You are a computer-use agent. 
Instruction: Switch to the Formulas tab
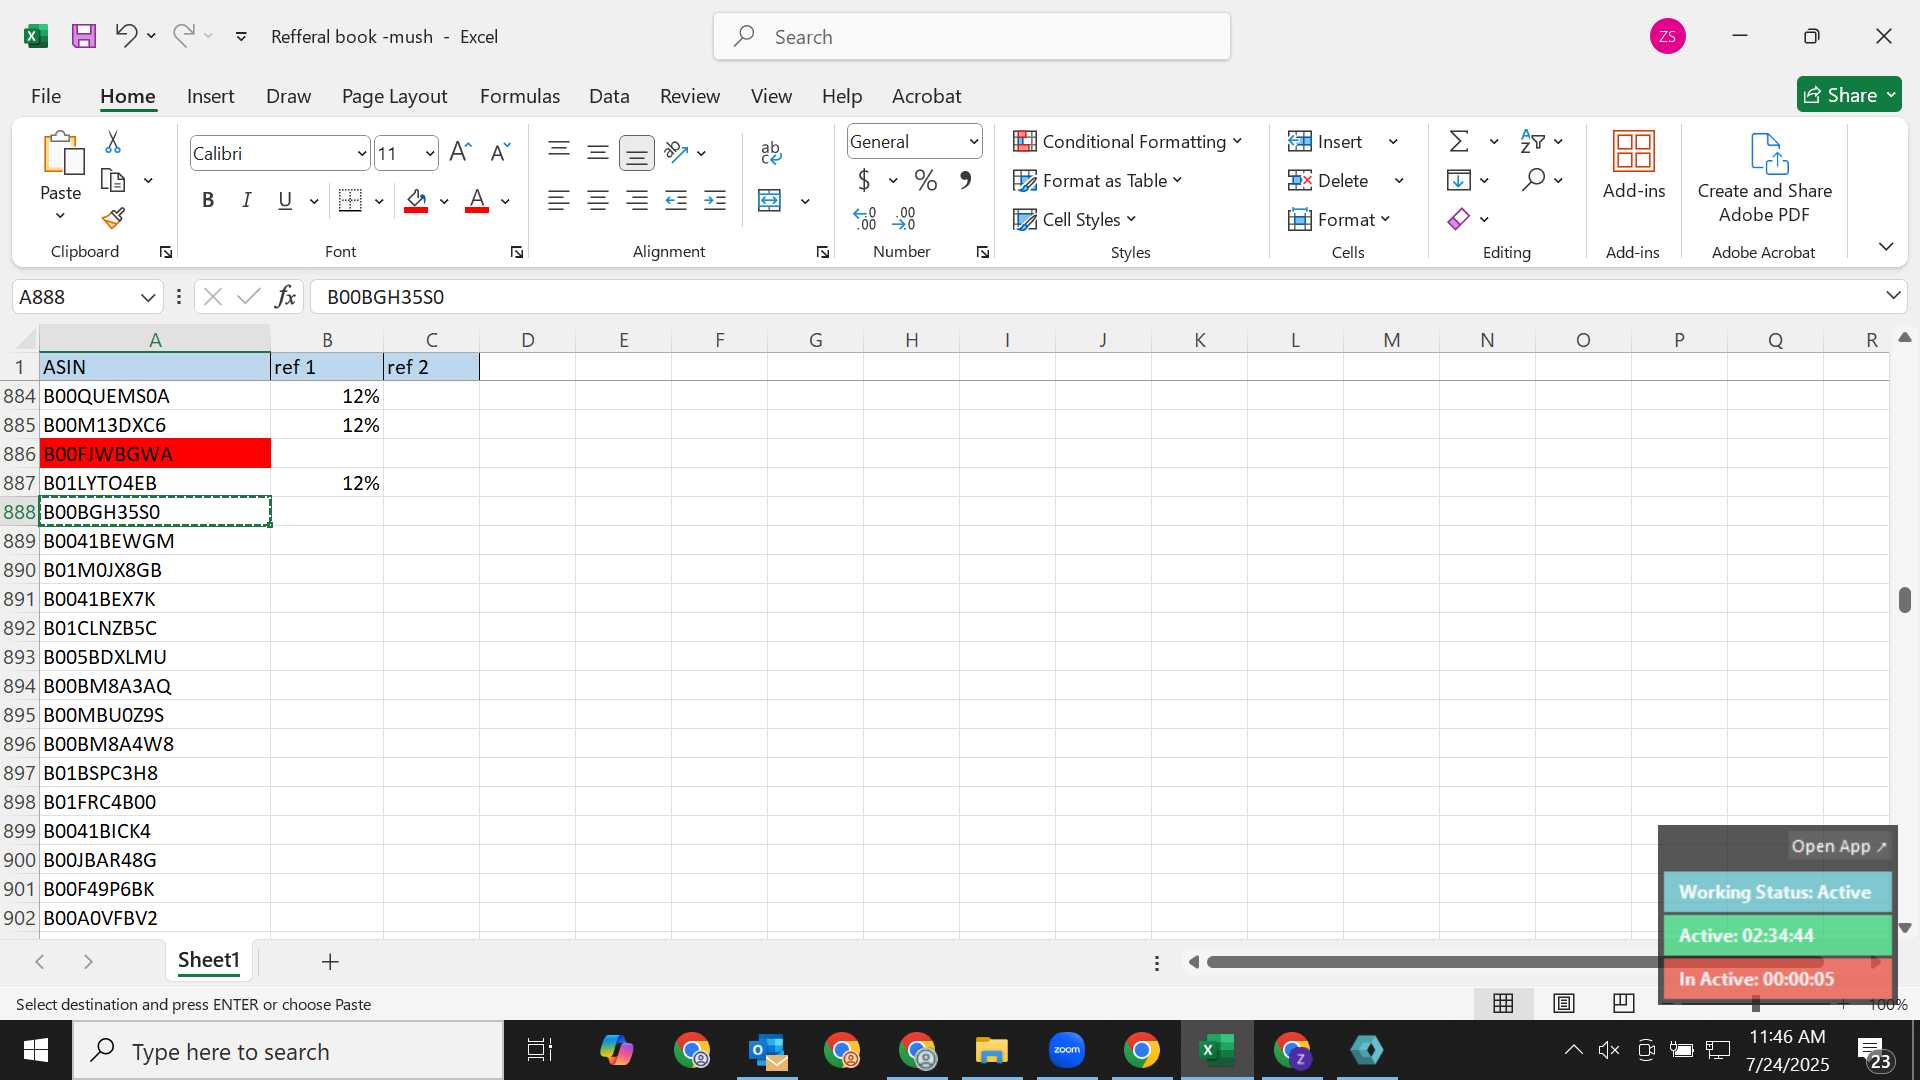coord(519,96)
